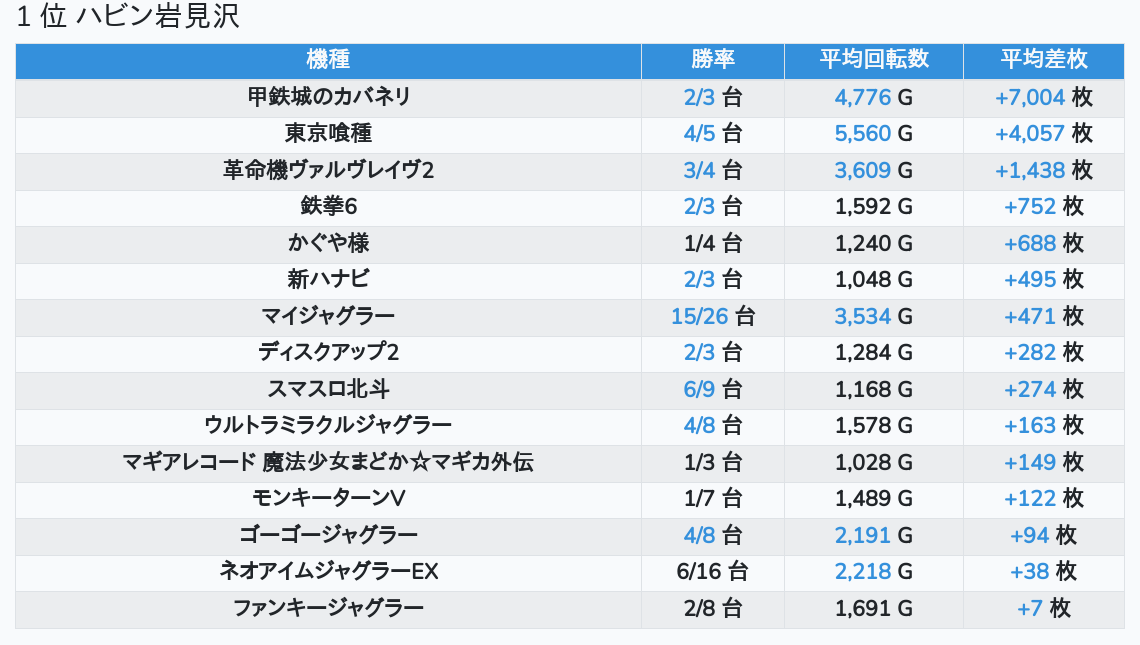Click the 革命機ヴァルヴレイヴ2 row name
1140x645 pixels.
tap(328, 170)
